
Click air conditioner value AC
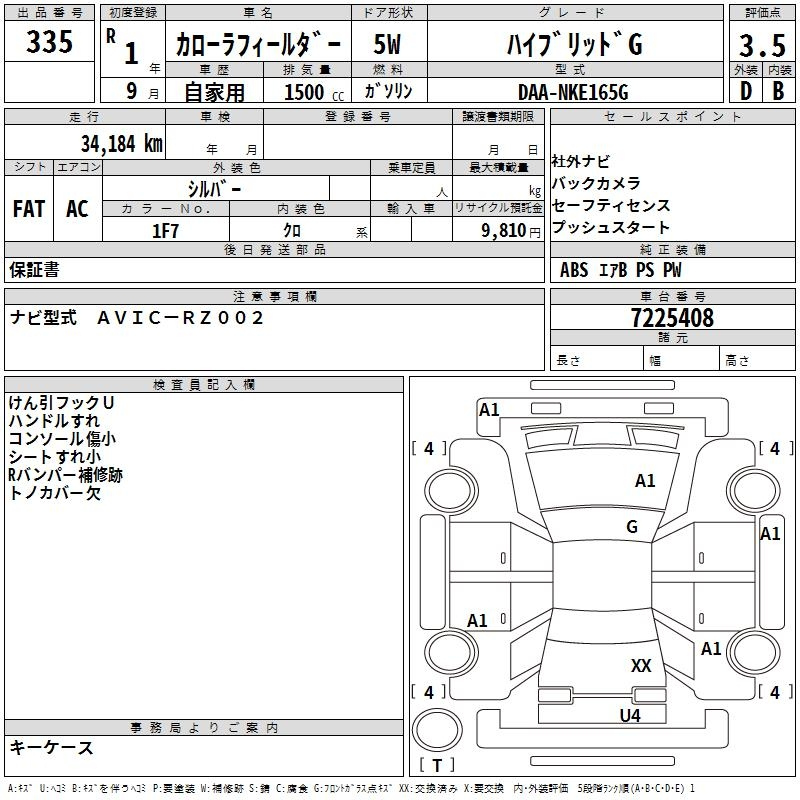click(77, 209)
